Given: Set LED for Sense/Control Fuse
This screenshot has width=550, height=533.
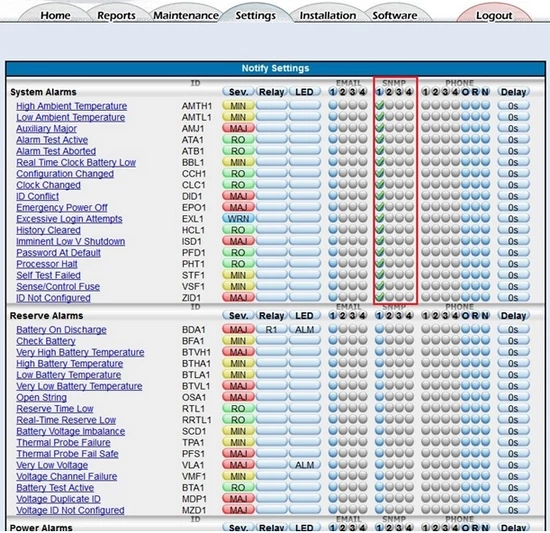Looking at the screenshot, I should coord(304,286).
